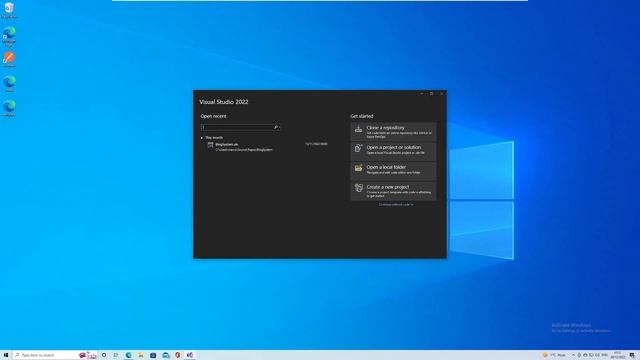Minimize the Visual Studio 2022 start window
640x360 pixels.
point(422,94)
